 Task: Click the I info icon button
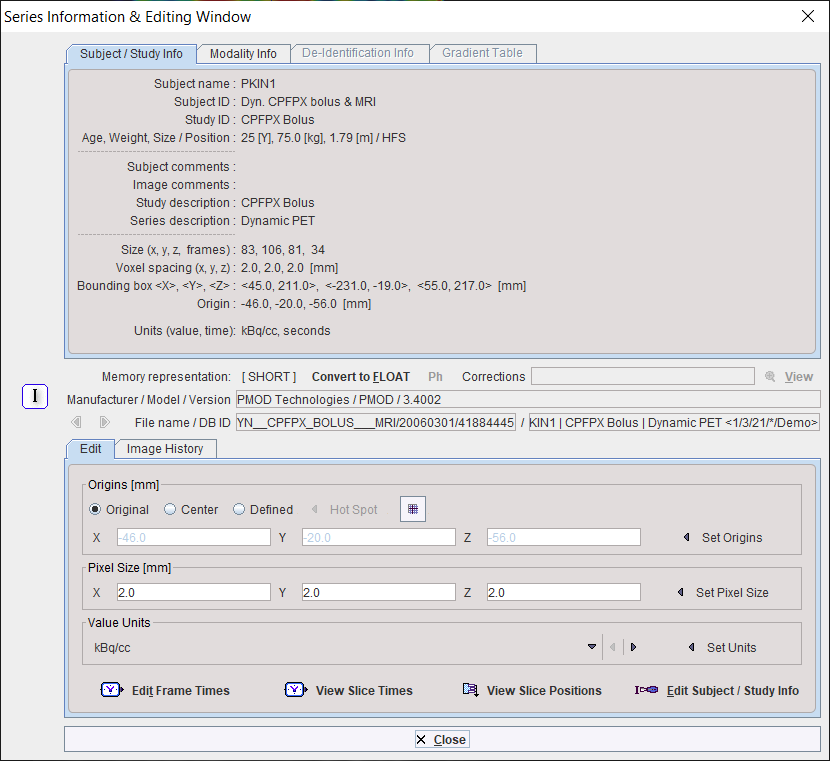coord(35,396)
